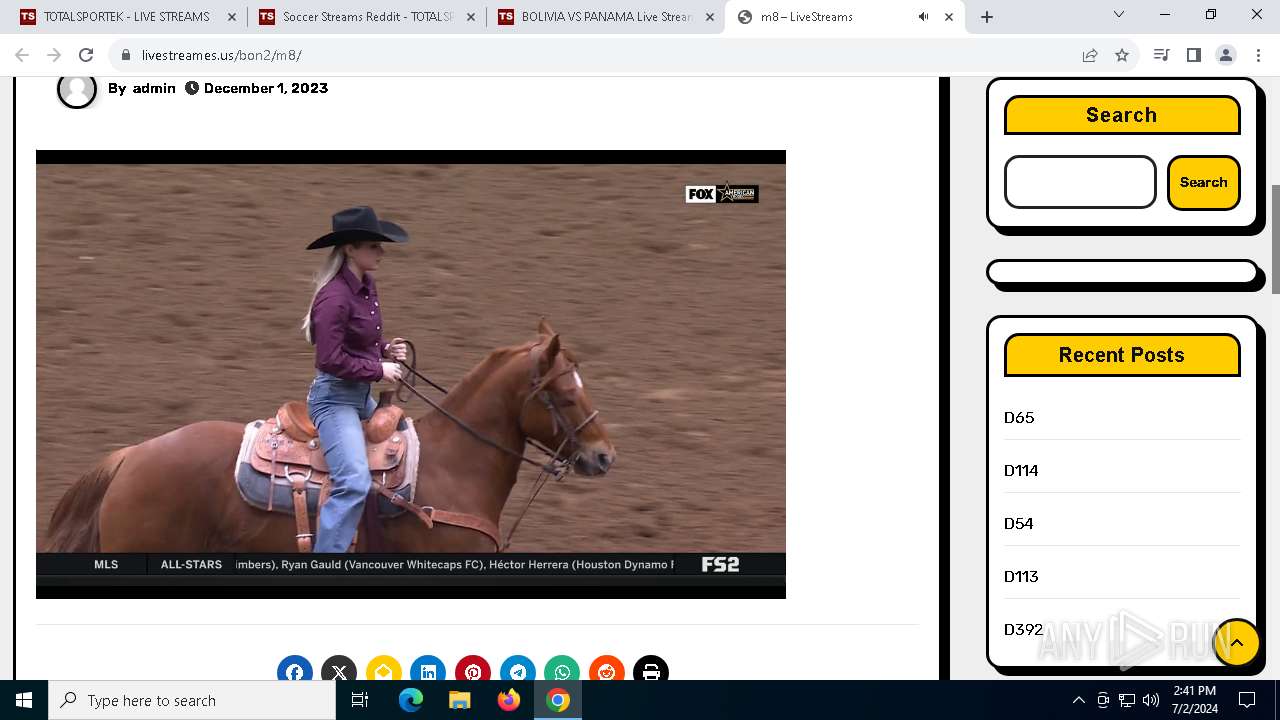Screen dimensions: 1280x720
Task: Go back to the previous page
Action: [x=22, y=55]
